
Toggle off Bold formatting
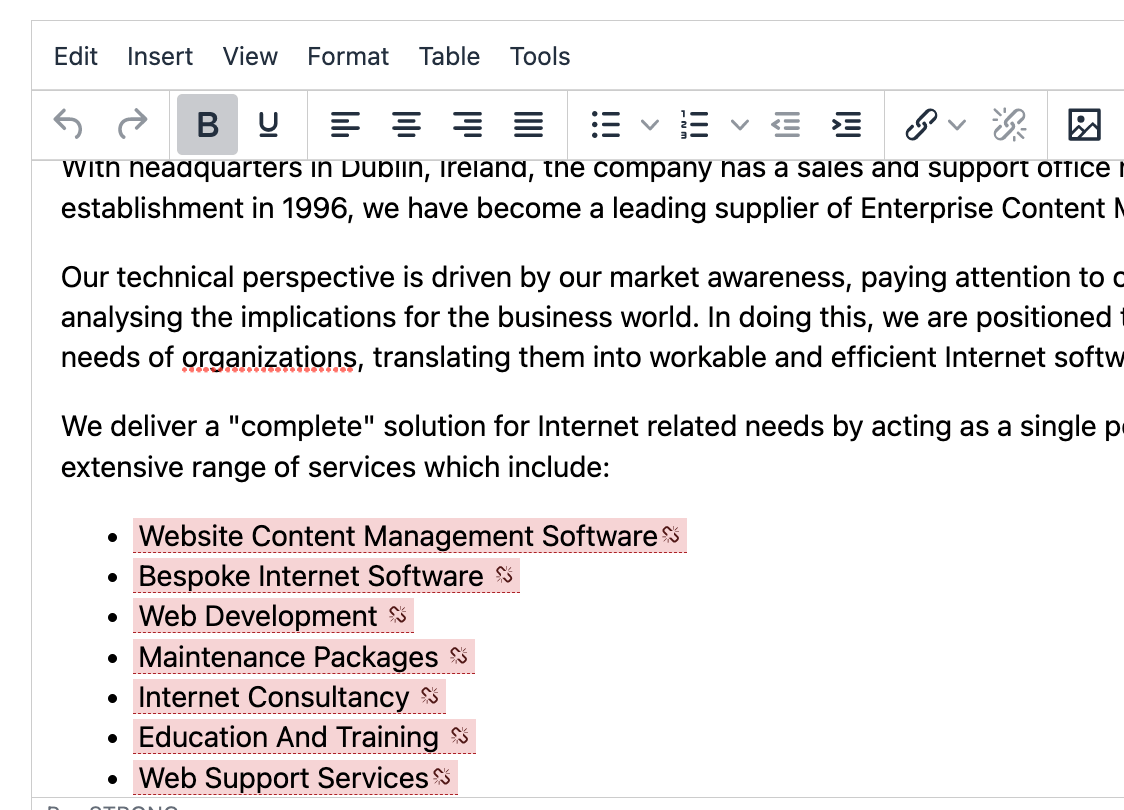(207, 124)
